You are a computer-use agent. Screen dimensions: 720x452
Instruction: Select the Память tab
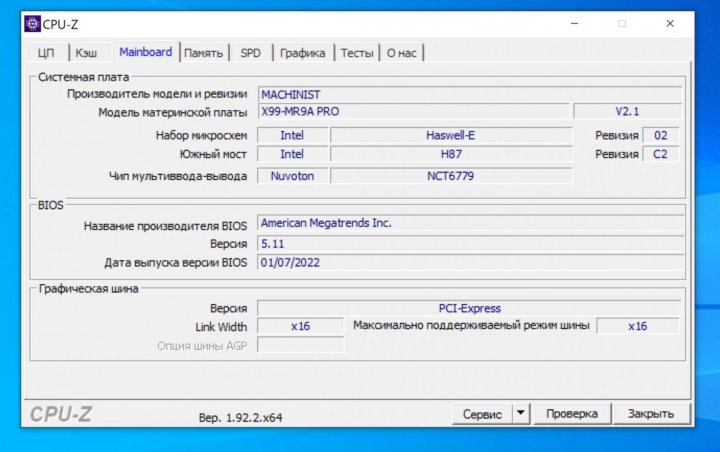pos(203,53)
